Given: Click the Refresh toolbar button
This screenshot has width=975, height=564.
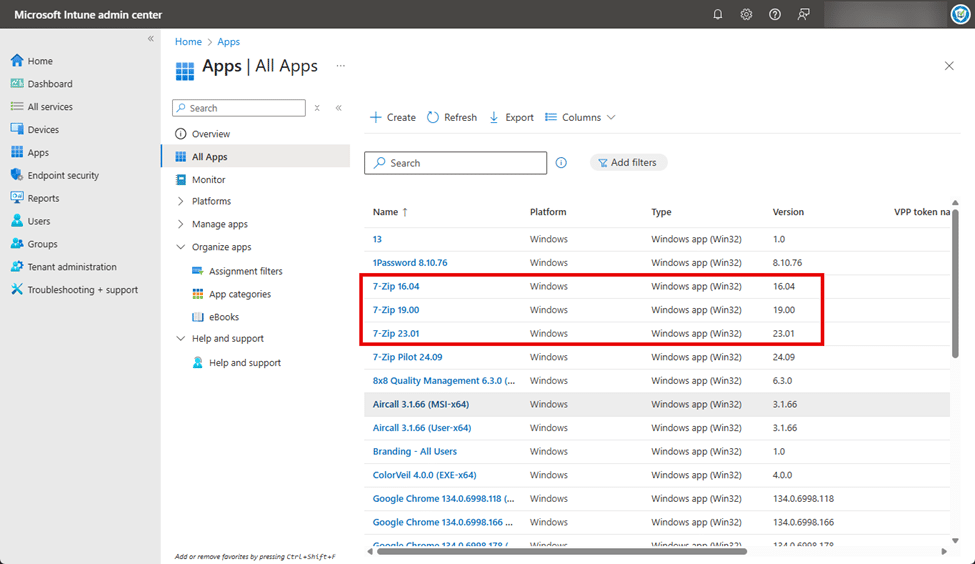Looking at the screenshot, I should tap(452, 118).
